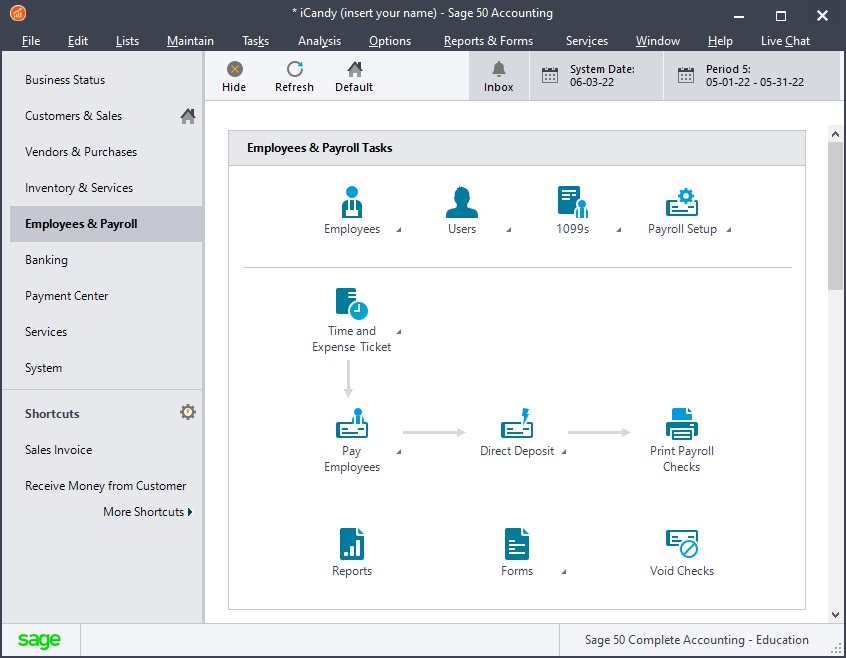Change the System Date calendar
The width and height of the screenshot is (846, 658).
550,76
